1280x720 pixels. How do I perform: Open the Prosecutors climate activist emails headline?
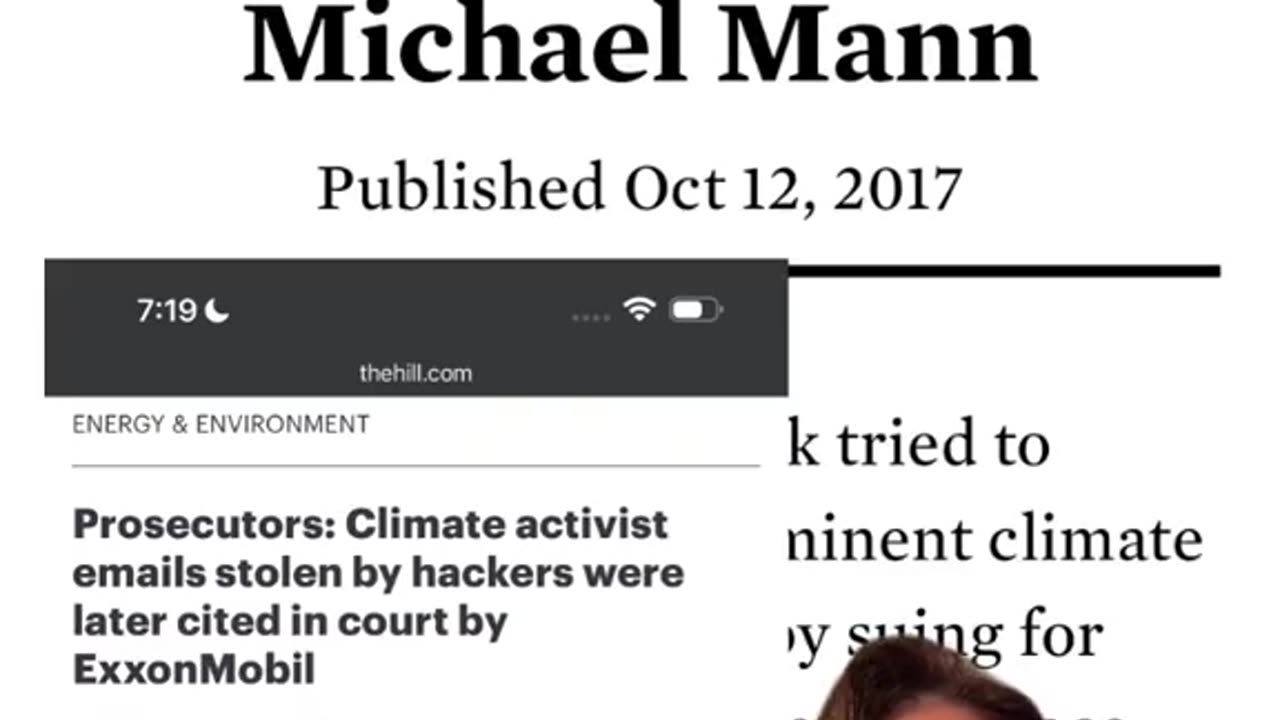(378, 597)
